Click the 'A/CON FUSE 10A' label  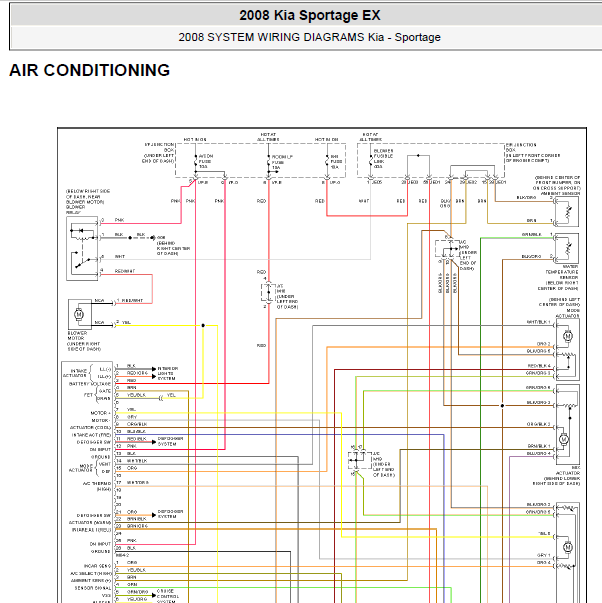coord(206,162)
